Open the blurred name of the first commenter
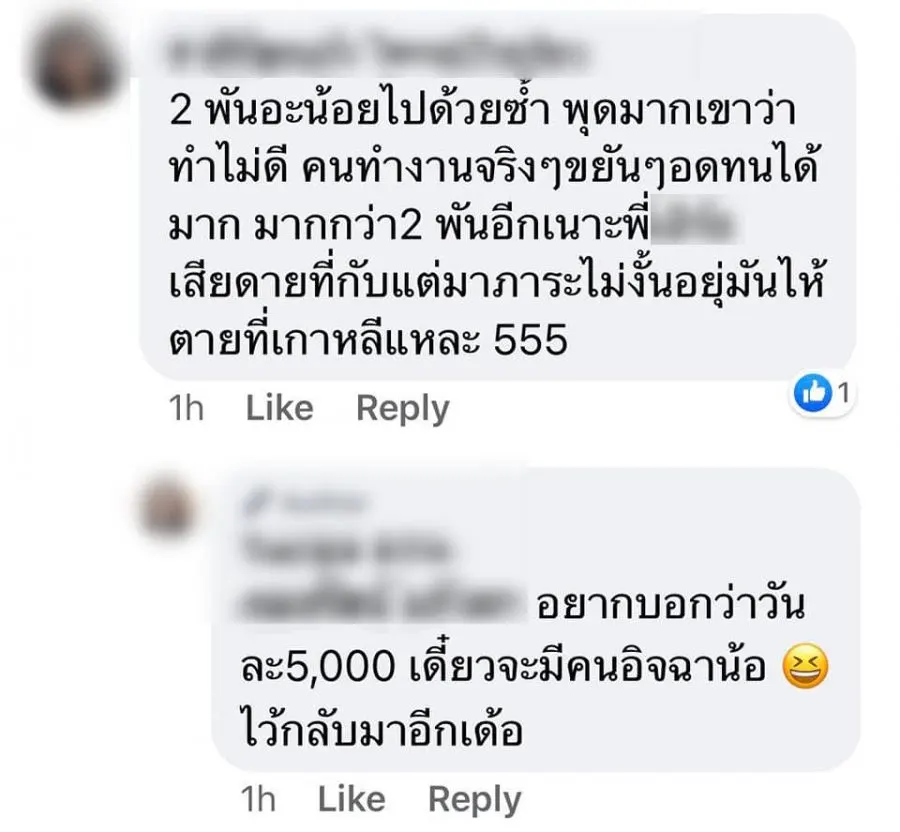 (378, 53)
